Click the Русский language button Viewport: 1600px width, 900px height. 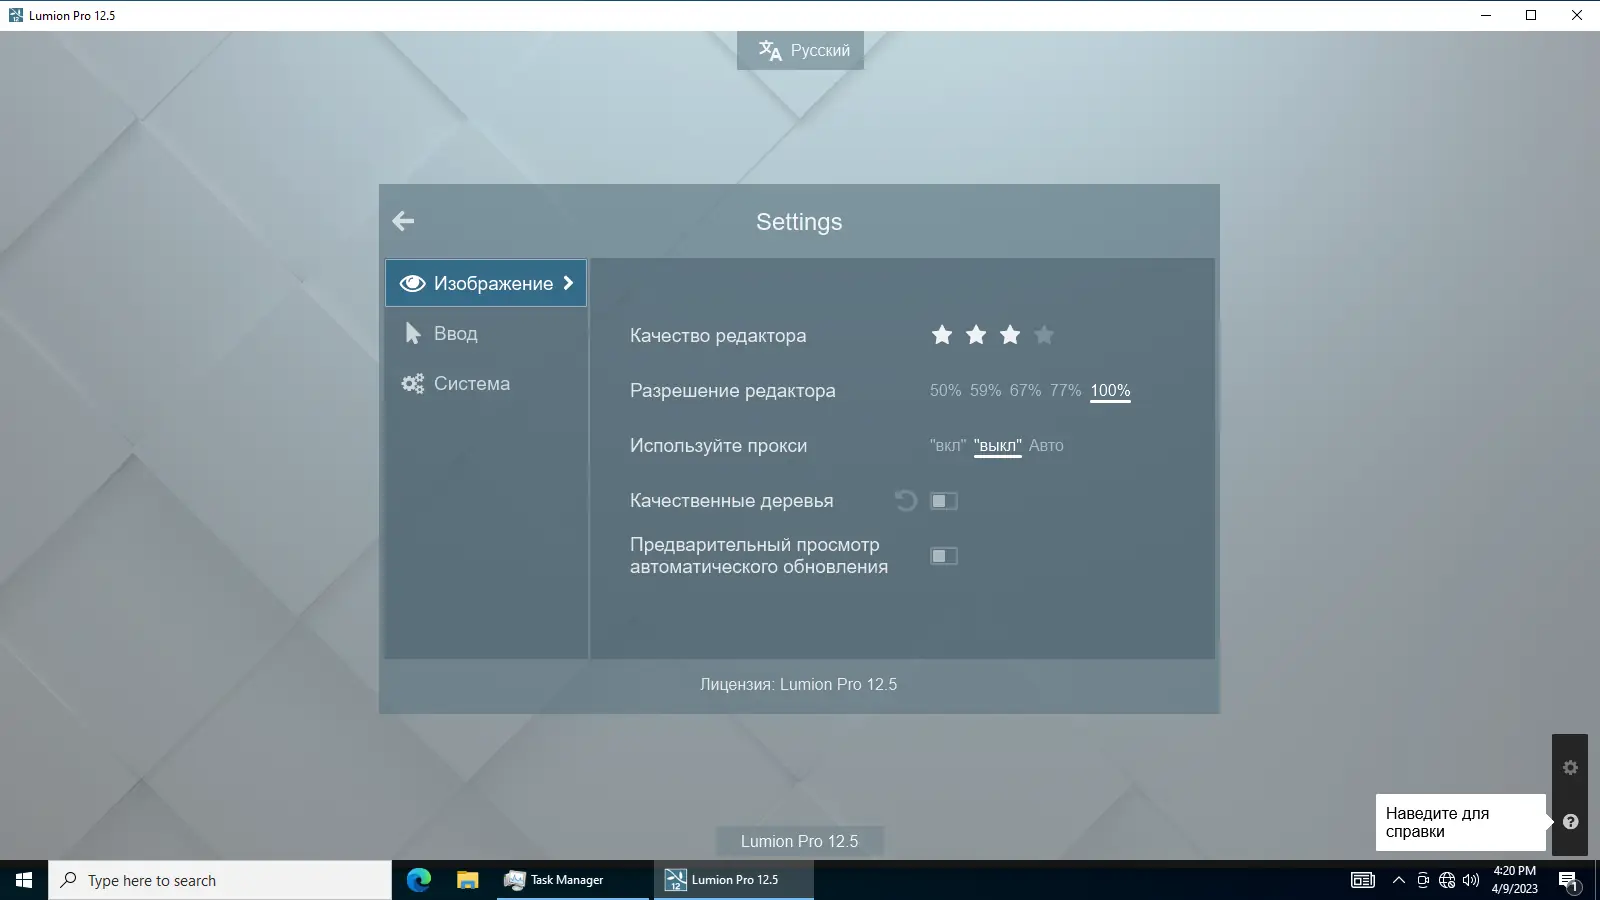pyautogui.click(x=800, y=50)
